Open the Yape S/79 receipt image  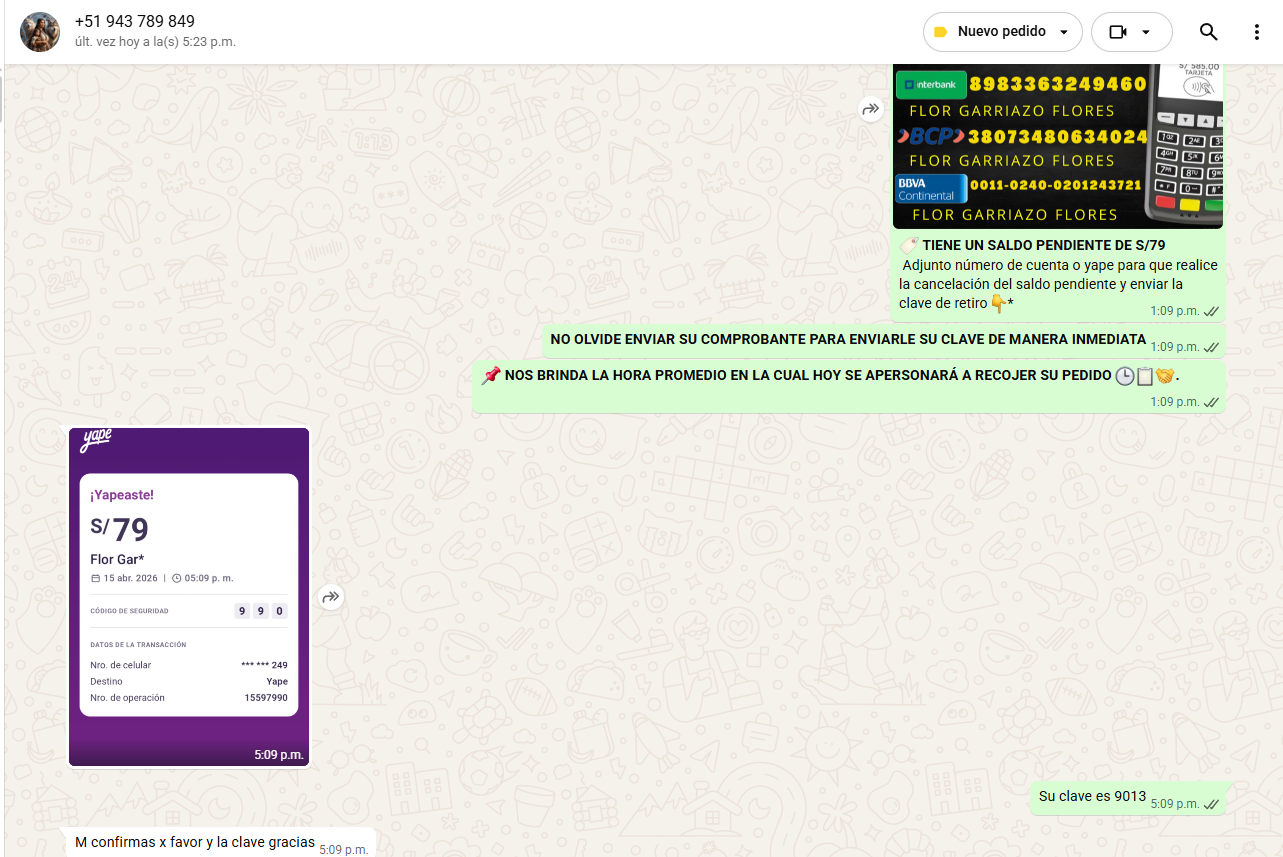(x=189, y=595)
